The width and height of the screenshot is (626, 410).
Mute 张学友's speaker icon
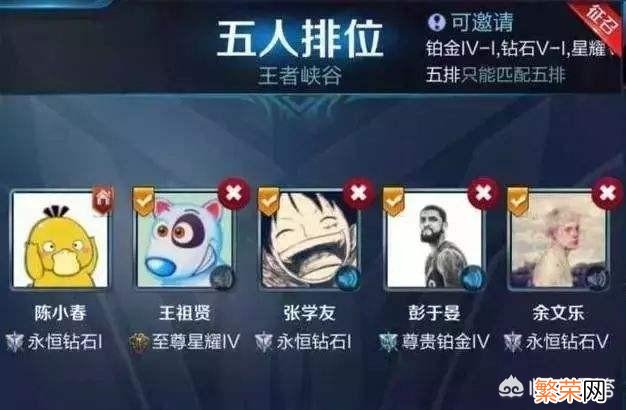(x=348, y=277)
